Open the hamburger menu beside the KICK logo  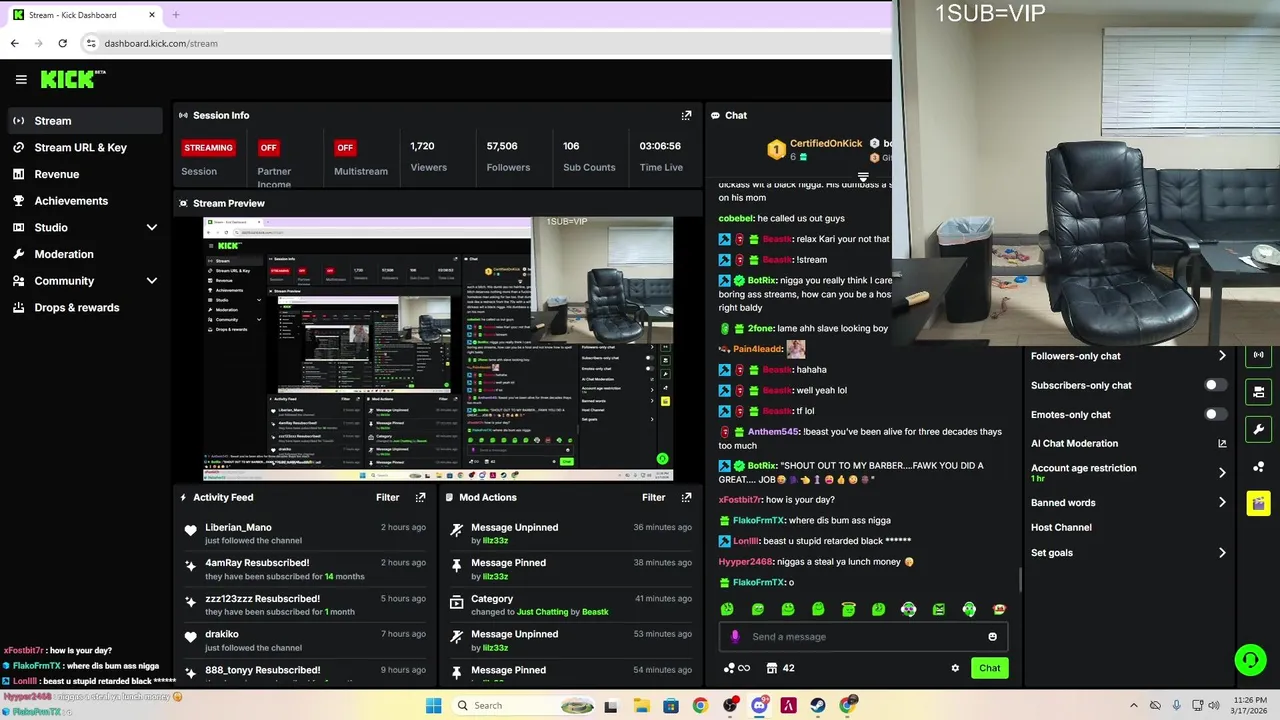(21, 79)
